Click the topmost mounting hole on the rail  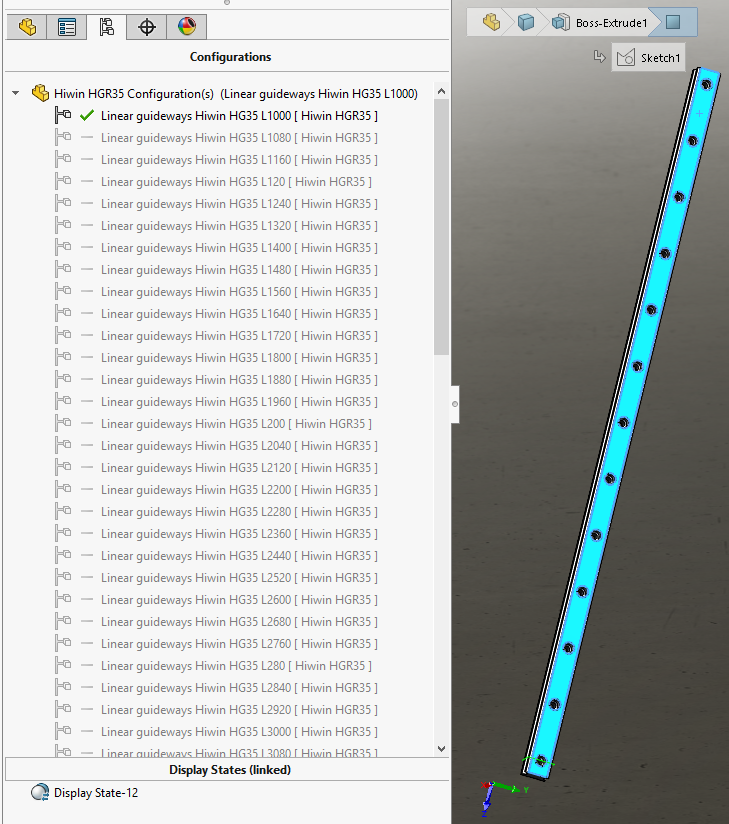tap(706, 84)
